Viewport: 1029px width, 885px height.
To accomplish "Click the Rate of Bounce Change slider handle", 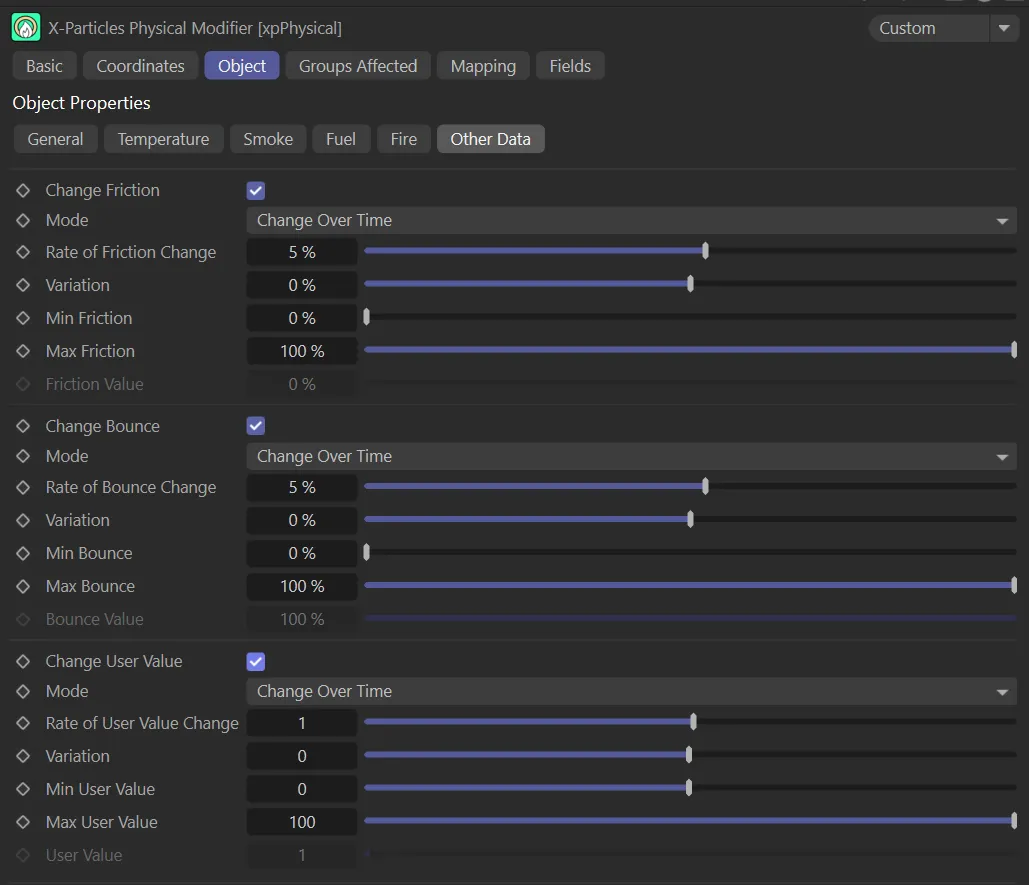I will [x=705, y=487].
